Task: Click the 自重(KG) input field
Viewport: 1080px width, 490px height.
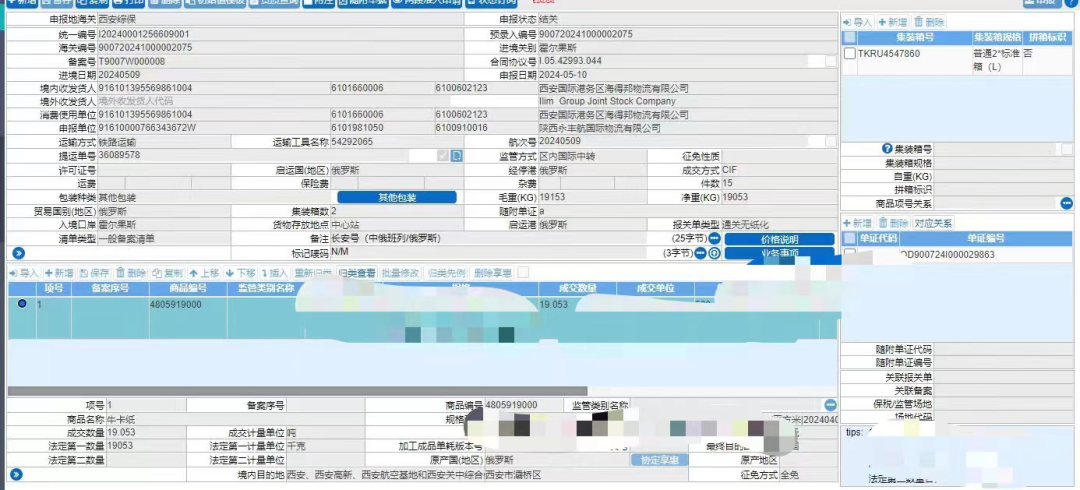Action: coord(1004,176)
